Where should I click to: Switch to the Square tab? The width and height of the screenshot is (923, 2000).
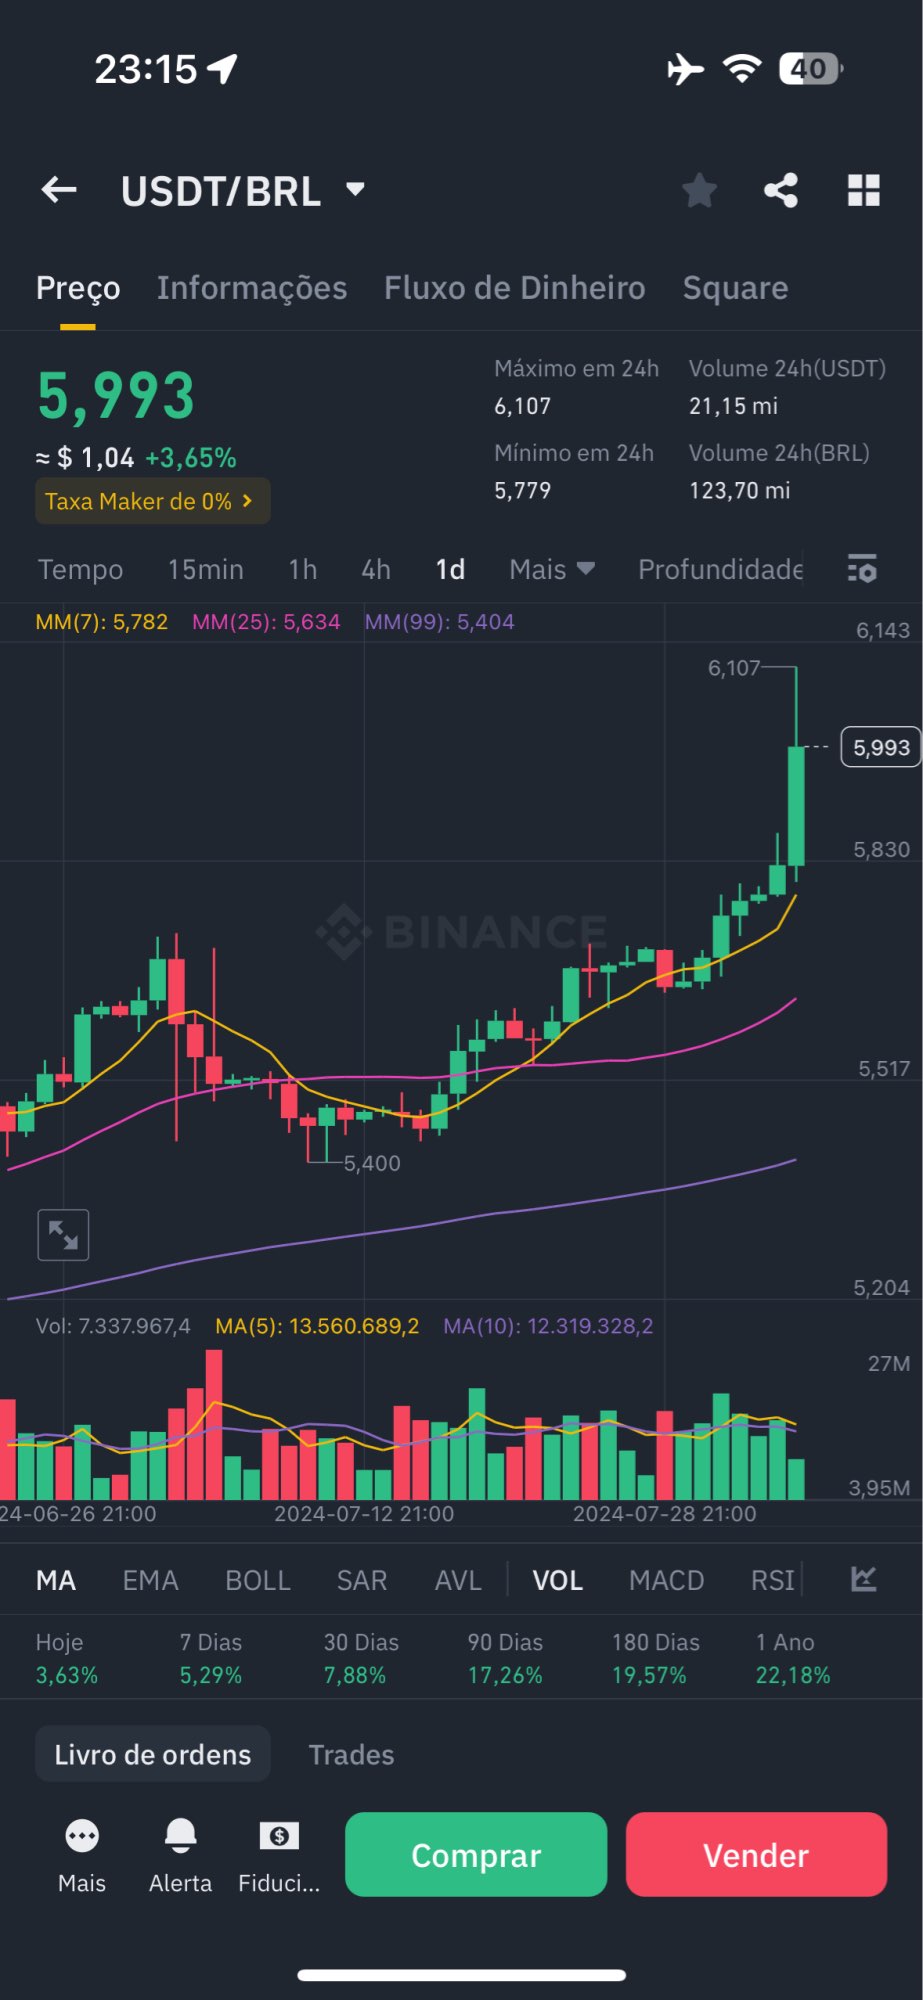pos(736,288)
